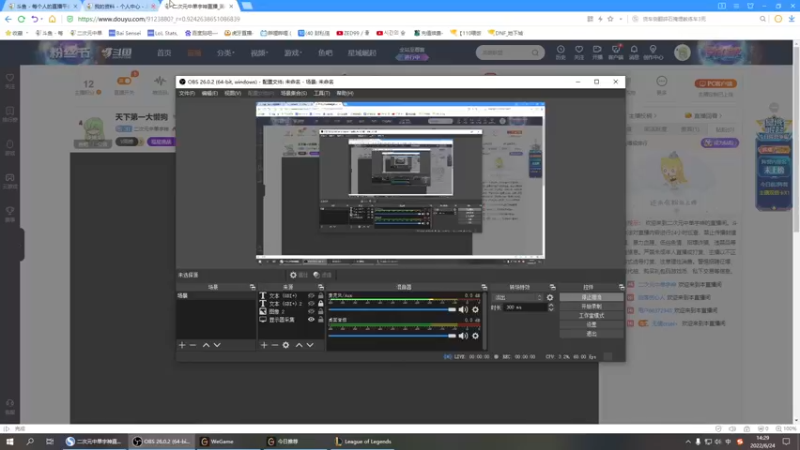Click the 300 ms duration stepper arrows

551,308
